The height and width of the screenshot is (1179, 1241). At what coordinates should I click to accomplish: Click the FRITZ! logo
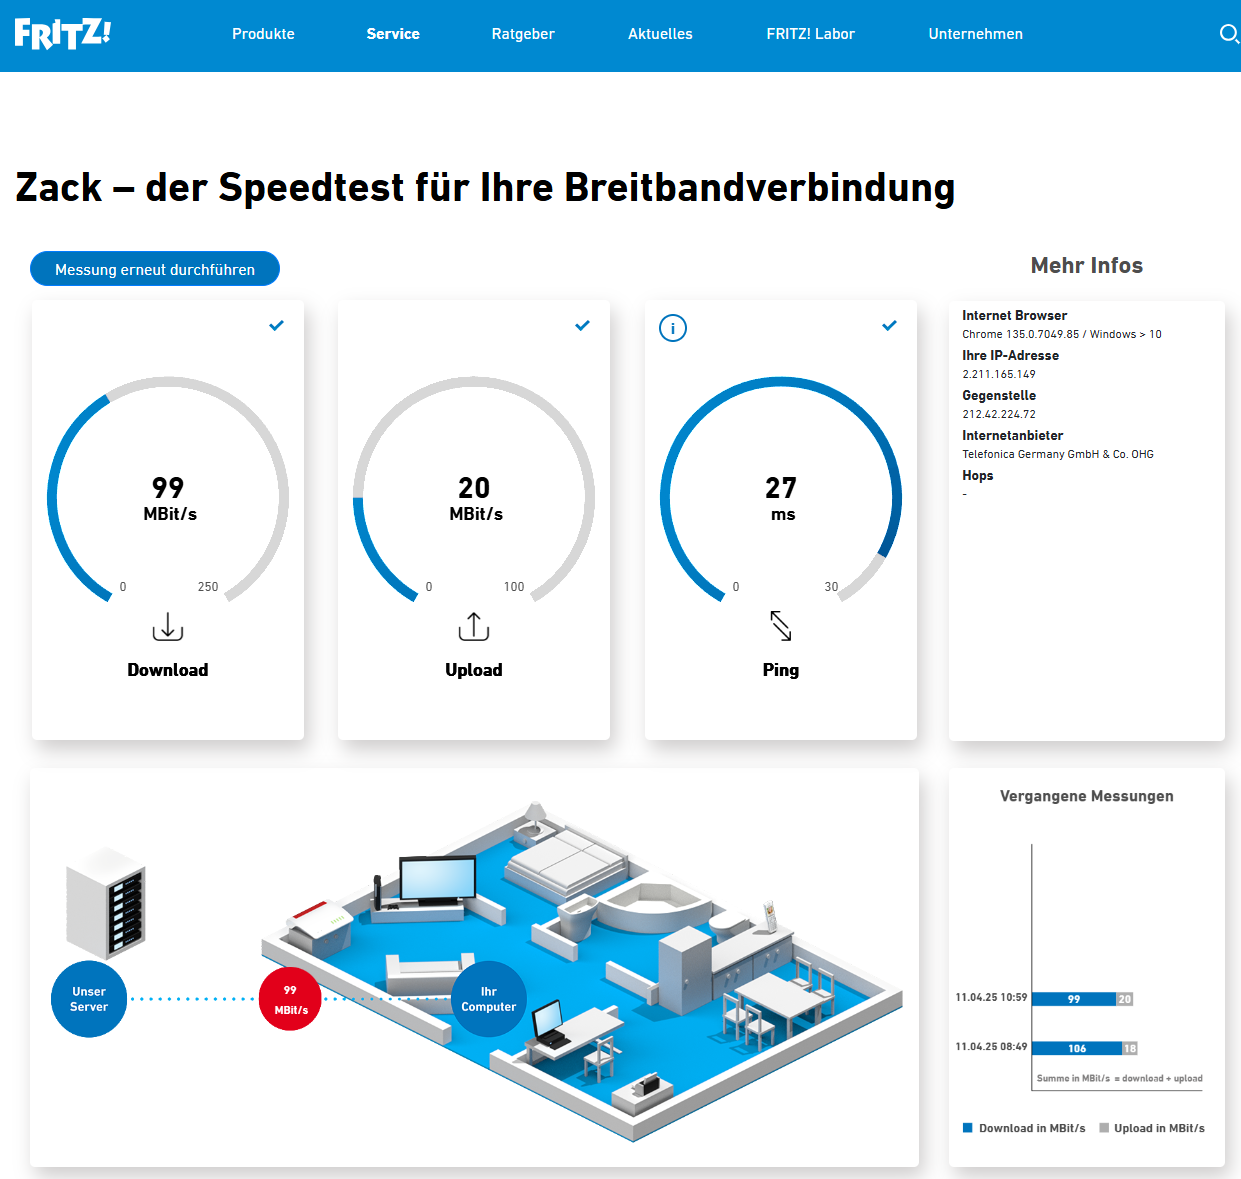[62, 33]
